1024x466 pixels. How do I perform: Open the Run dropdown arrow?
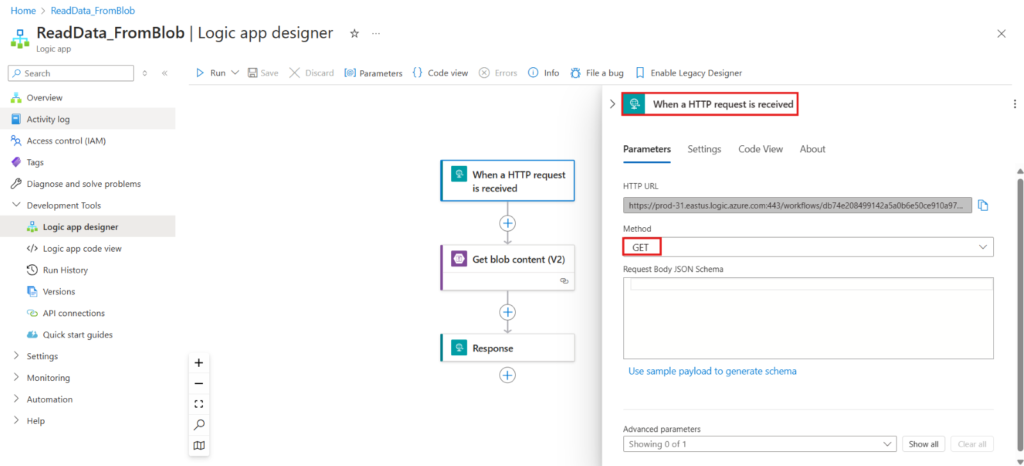[x=235, y=73]
